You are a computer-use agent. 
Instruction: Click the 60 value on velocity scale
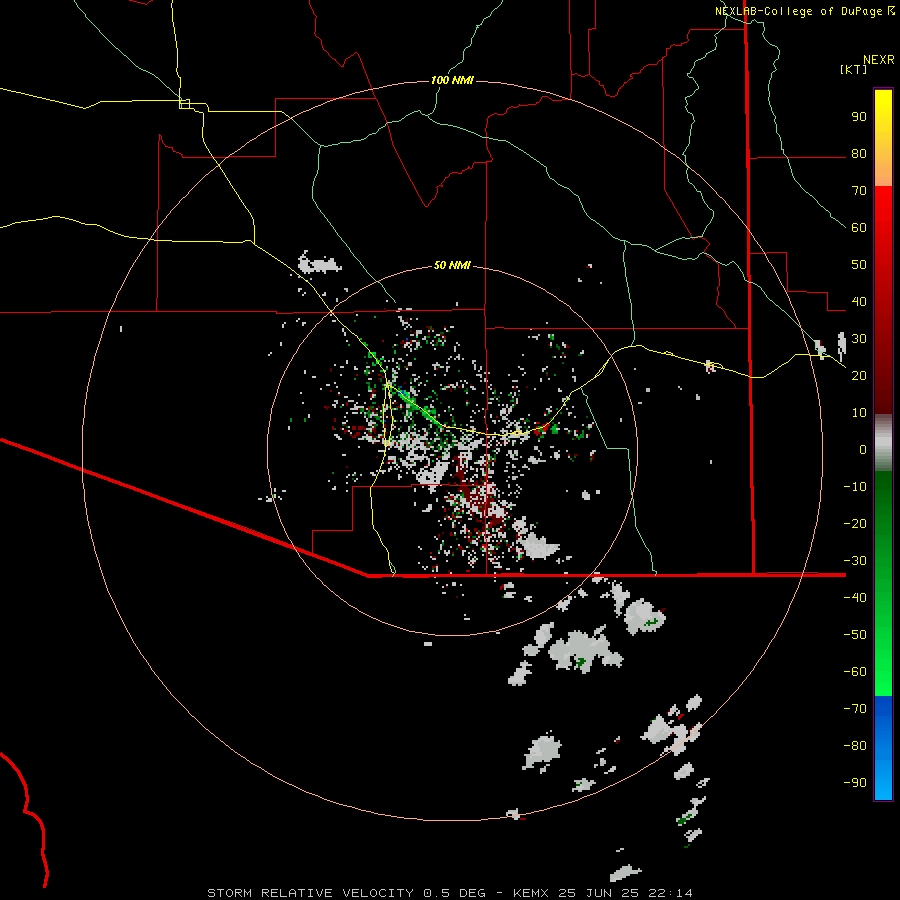click(x=859, y=228)
